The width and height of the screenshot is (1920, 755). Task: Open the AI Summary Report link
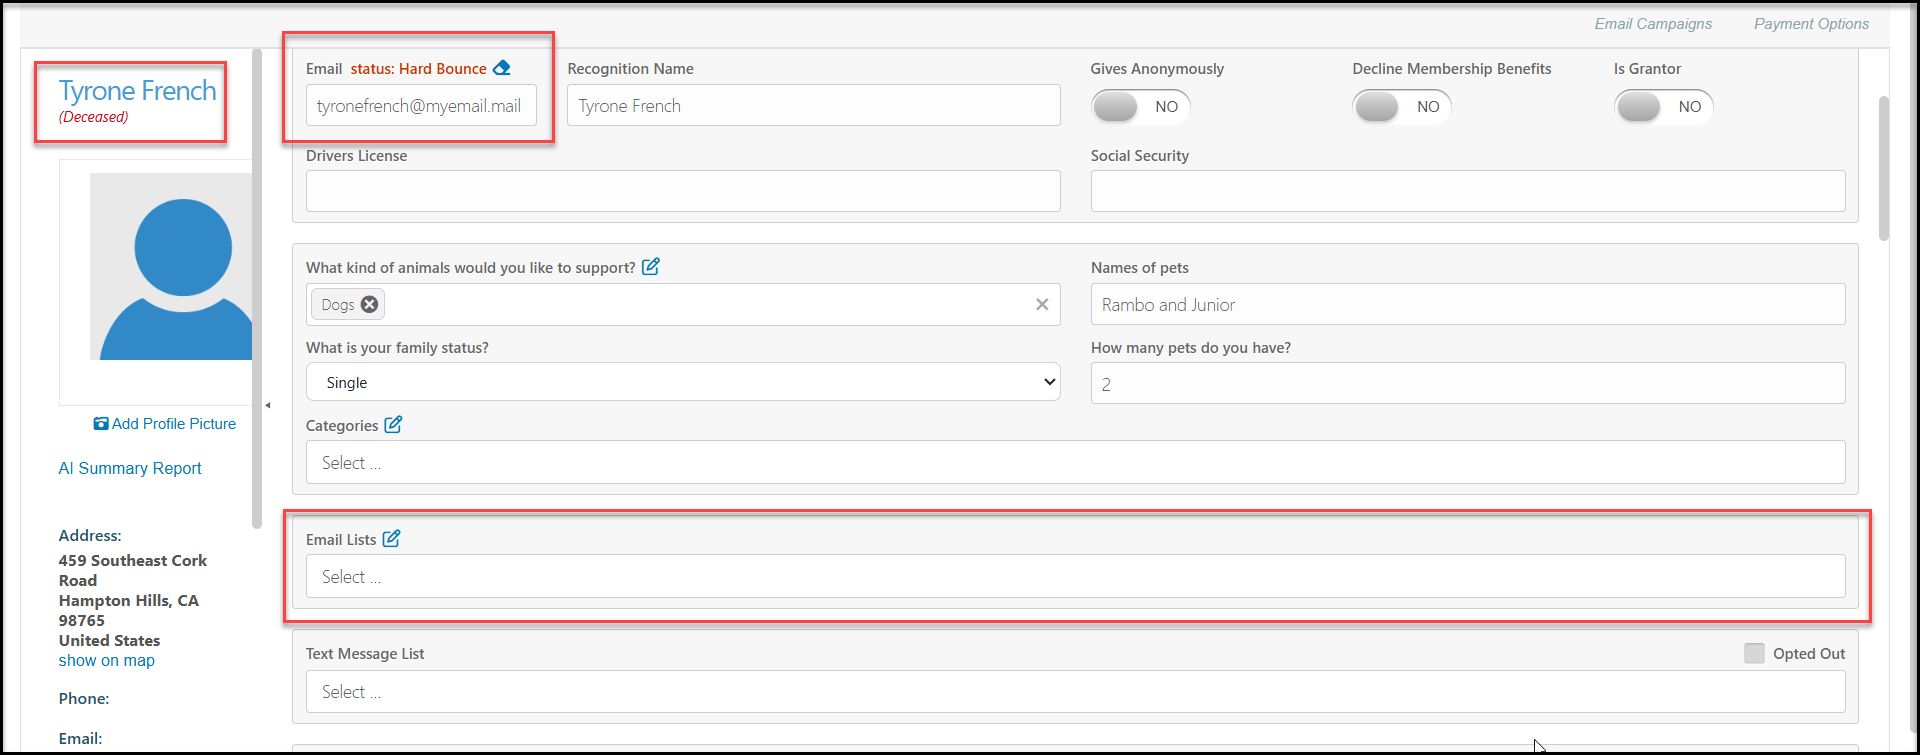[130, 468]
